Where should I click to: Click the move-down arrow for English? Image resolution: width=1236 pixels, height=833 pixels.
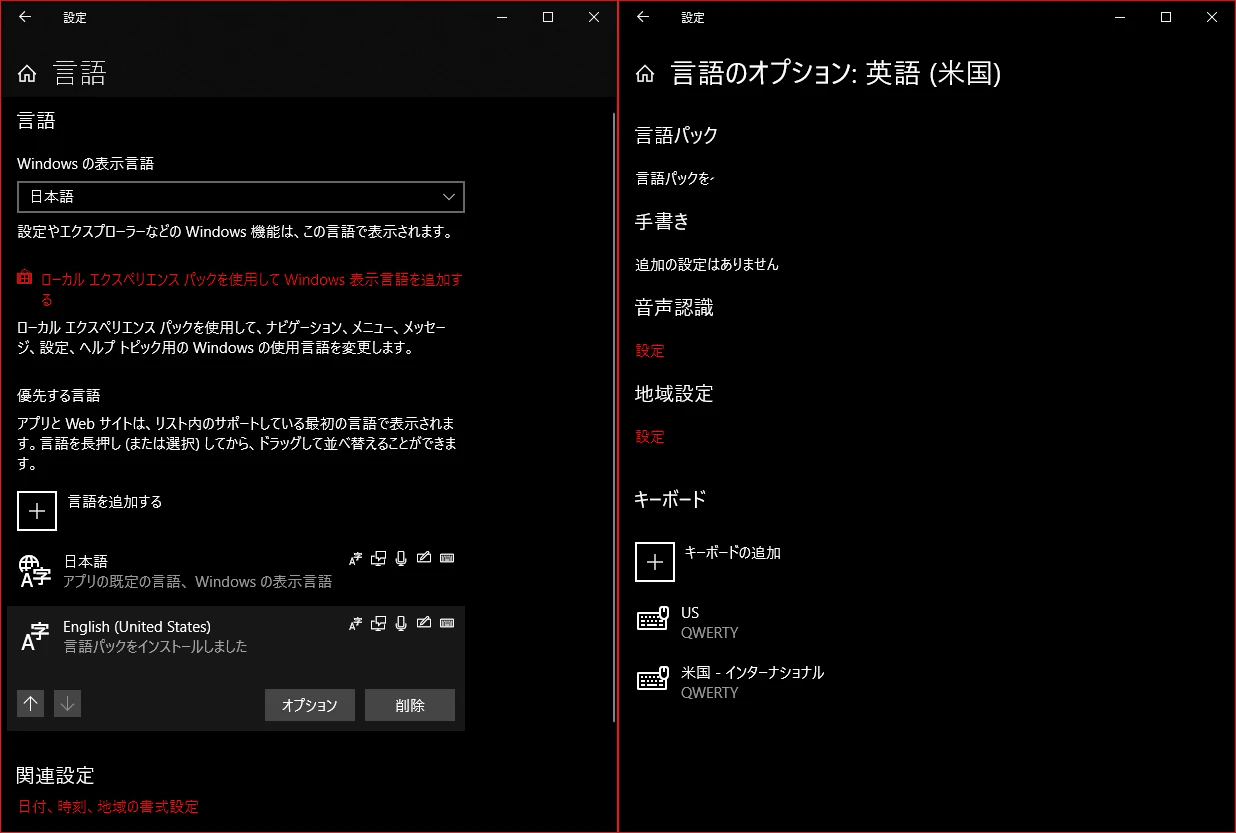[x=67, y=704]
